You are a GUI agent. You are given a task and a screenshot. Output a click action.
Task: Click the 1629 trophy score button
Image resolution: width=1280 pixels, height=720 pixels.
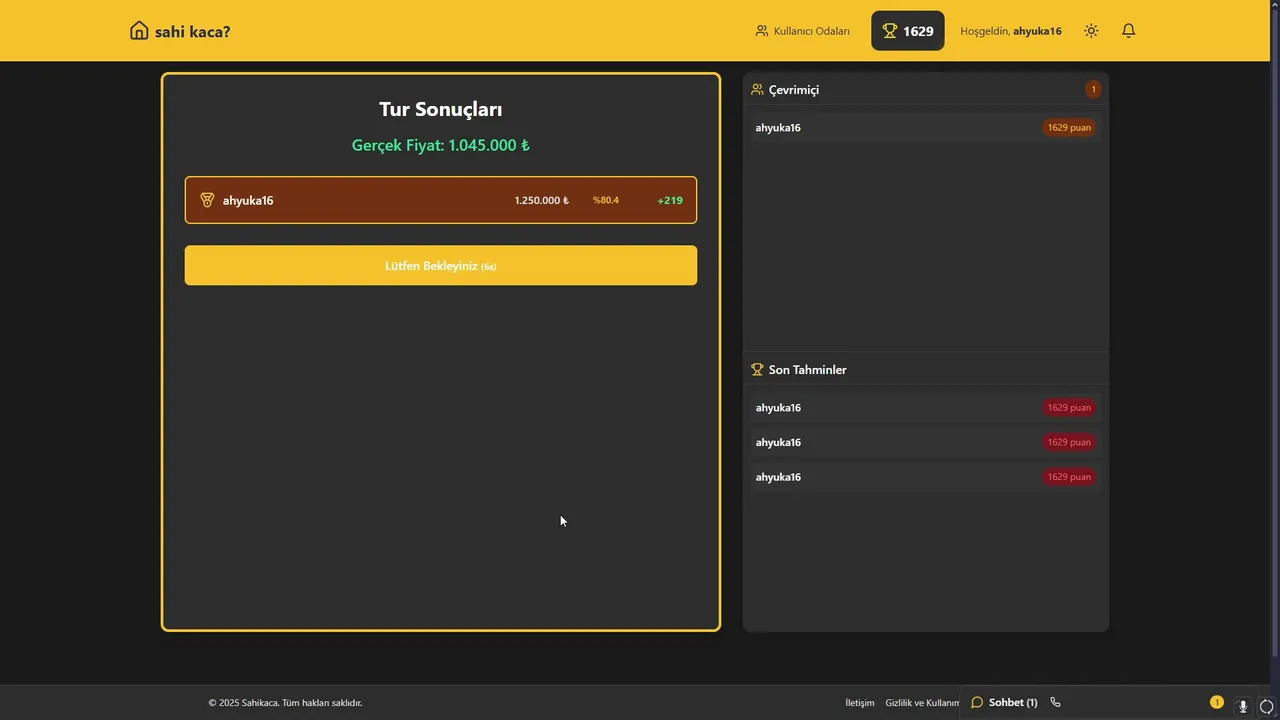[908, 31]
